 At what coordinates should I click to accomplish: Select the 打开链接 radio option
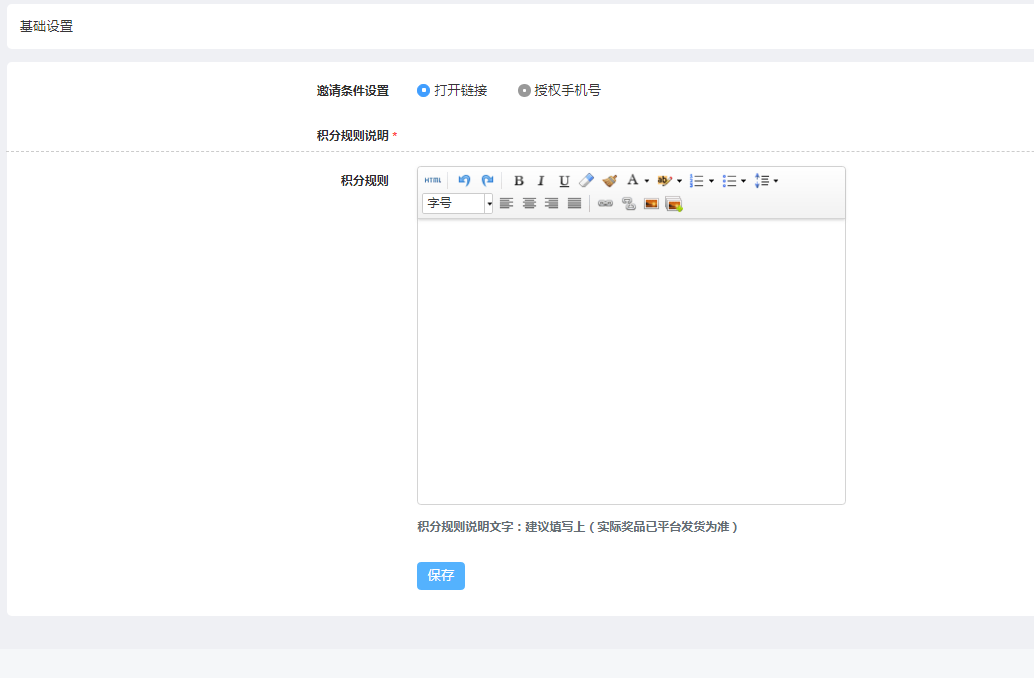point(423,90)
